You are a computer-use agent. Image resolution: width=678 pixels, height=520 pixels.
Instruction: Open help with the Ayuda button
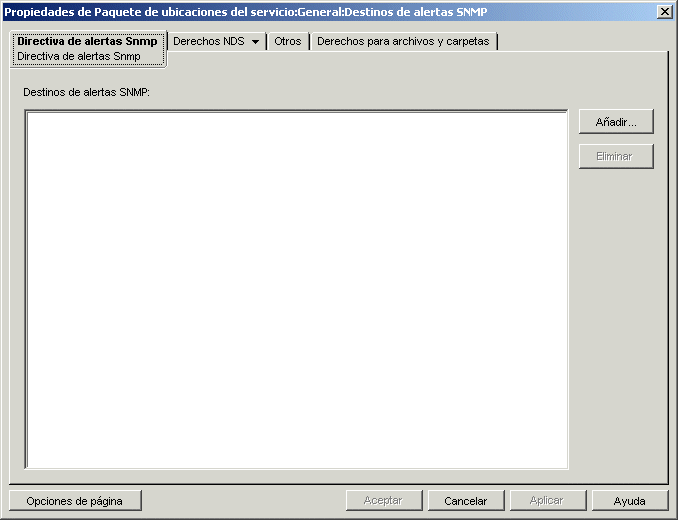coord(630,501)
